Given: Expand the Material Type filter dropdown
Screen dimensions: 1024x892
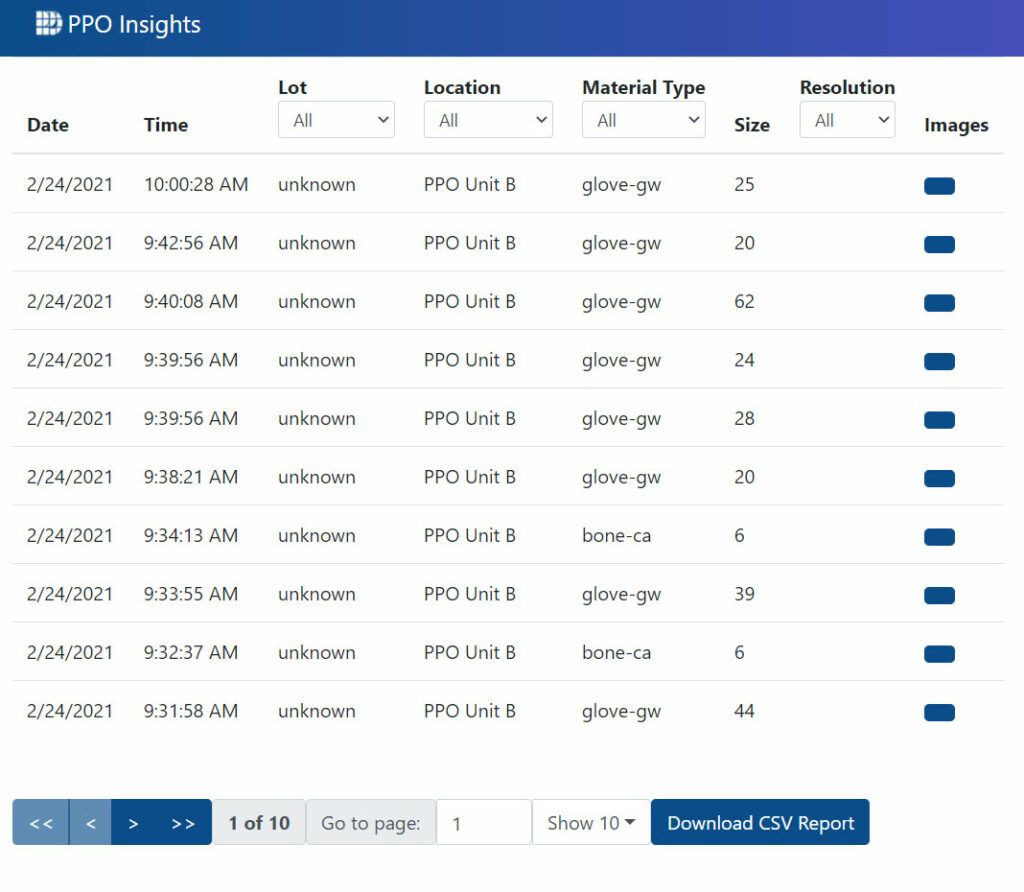Looking at the screenshot, I should pyautogui.click(x=643, y=119).
